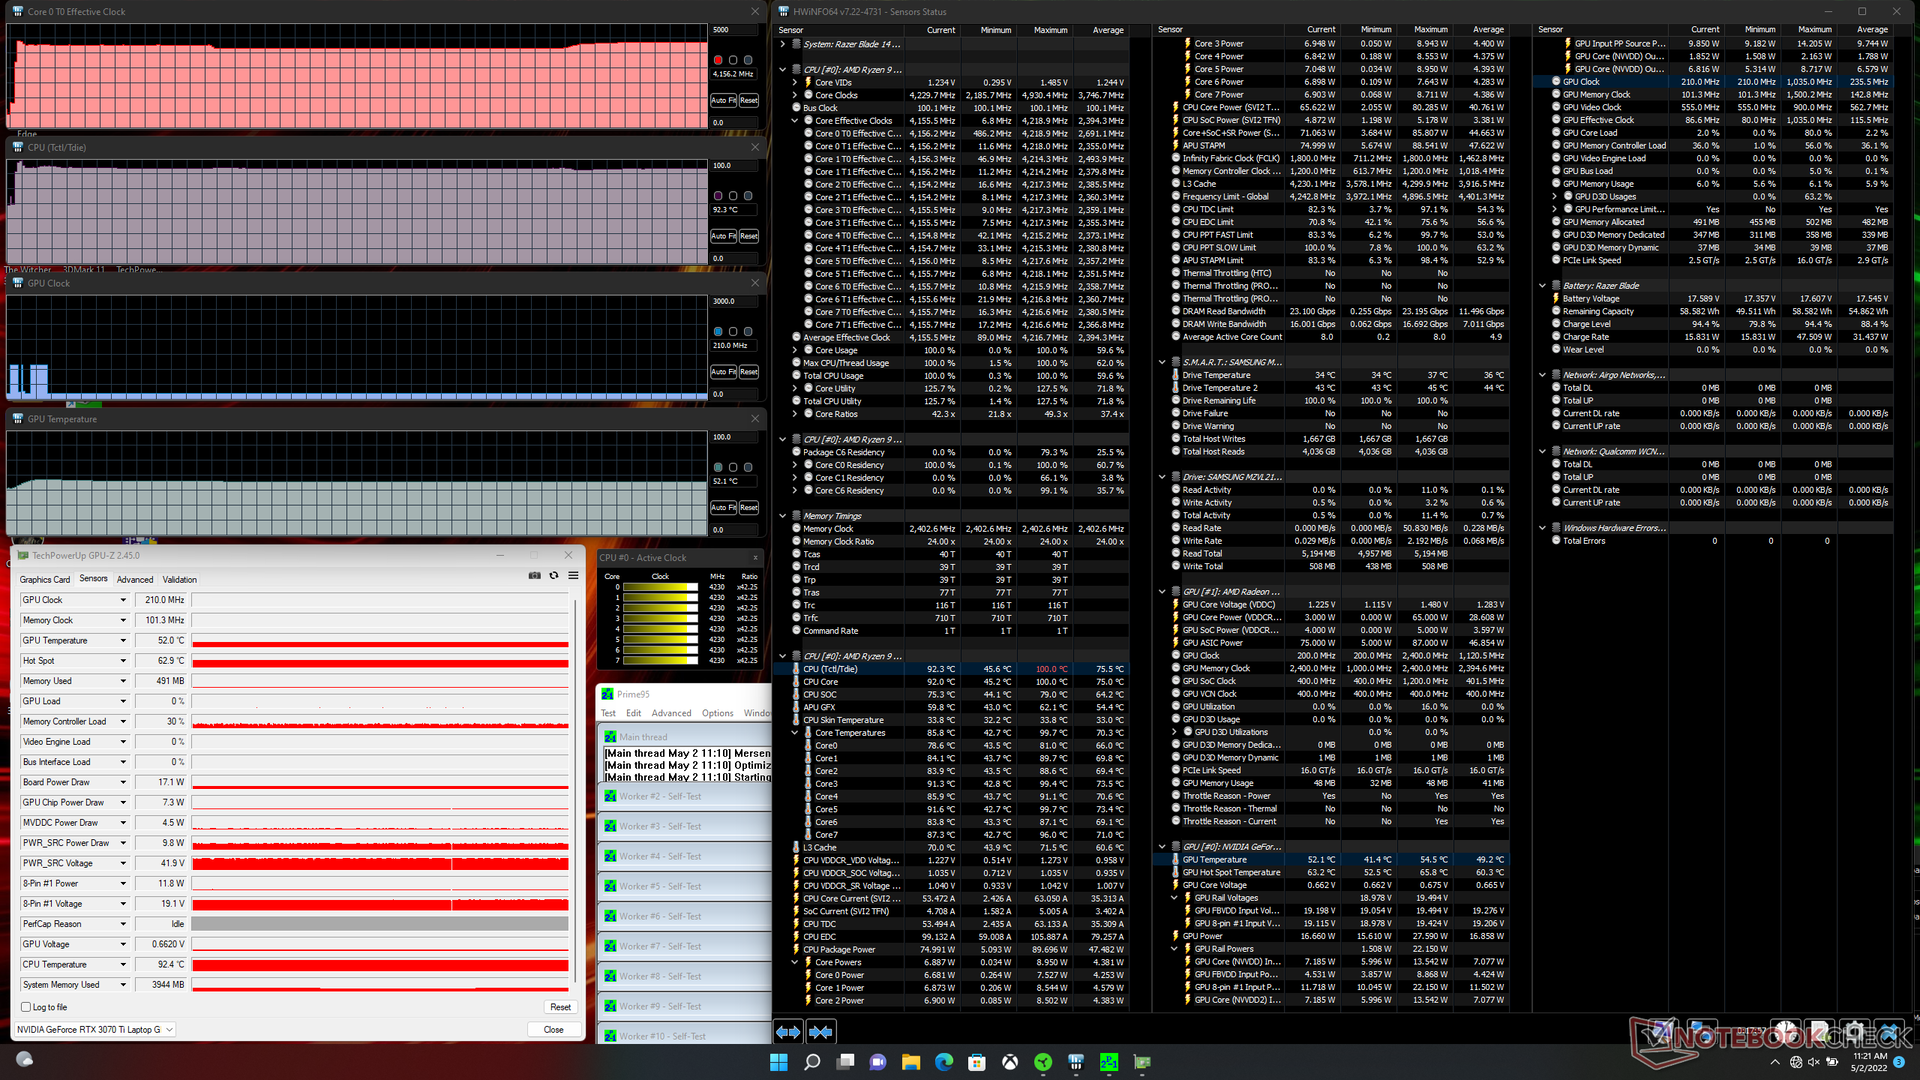The height and width of the screenshot is (1080, 1920).
Task: Click the 5000 maximum value field
Action: click(733, 30)
